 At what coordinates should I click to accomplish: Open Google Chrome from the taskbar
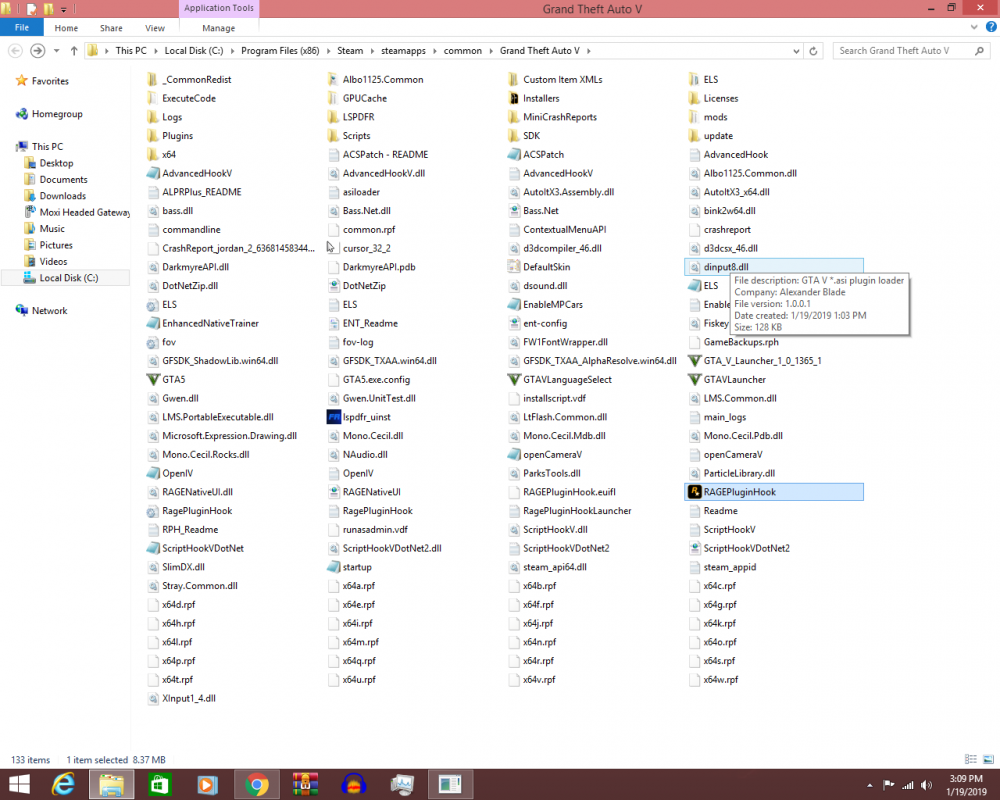(x=256, y=784)
